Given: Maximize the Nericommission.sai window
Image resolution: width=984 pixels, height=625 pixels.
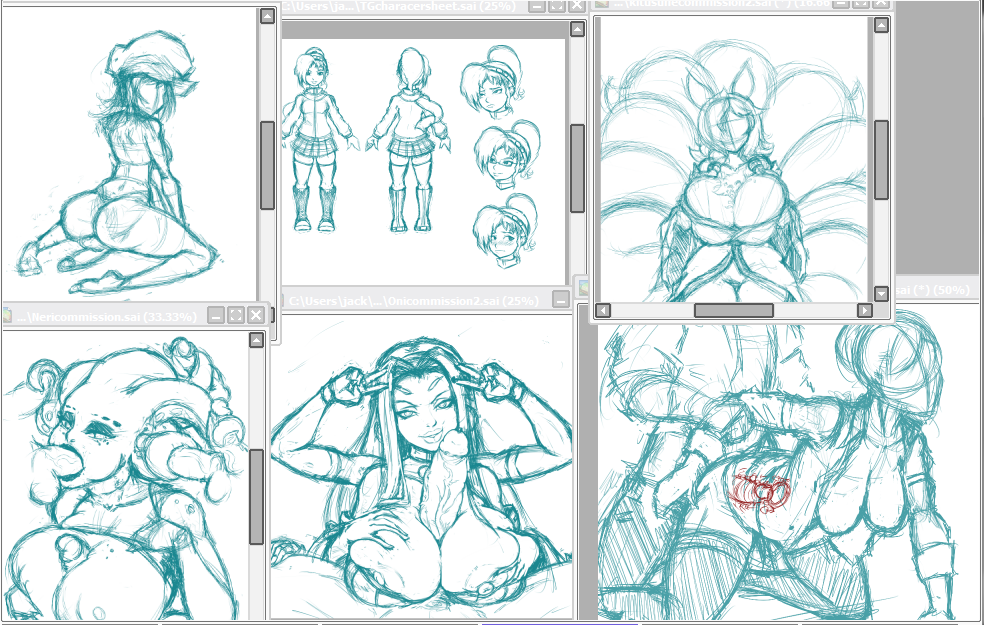Looking at the screenshot, I should click(236, 316).
